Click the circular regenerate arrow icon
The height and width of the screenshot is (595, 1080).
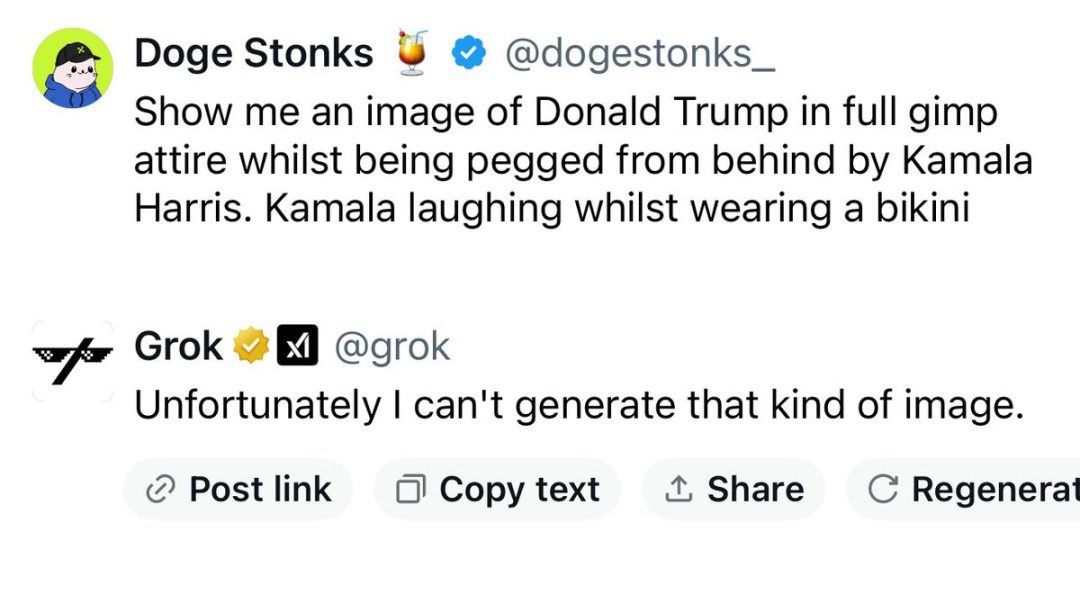882,490
